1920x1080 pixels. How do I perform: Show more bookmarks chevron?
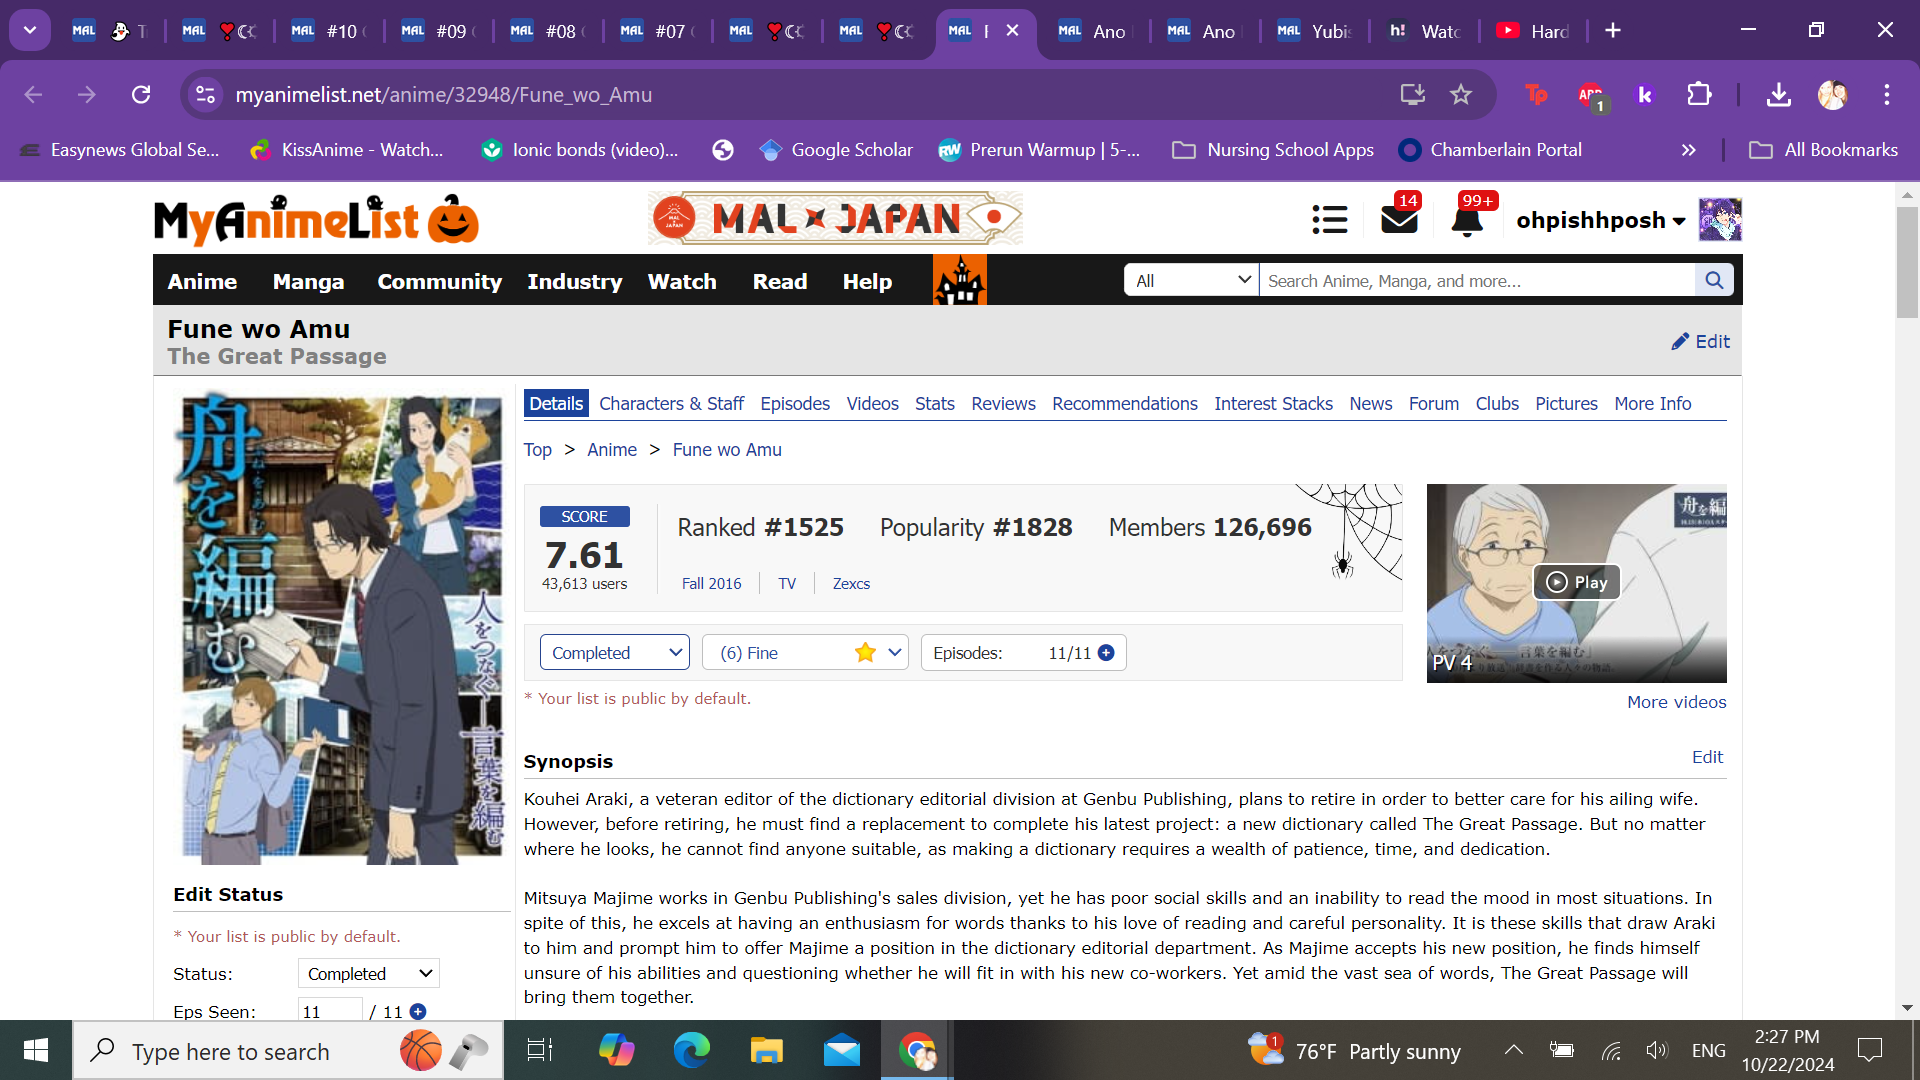(1689, 150)
